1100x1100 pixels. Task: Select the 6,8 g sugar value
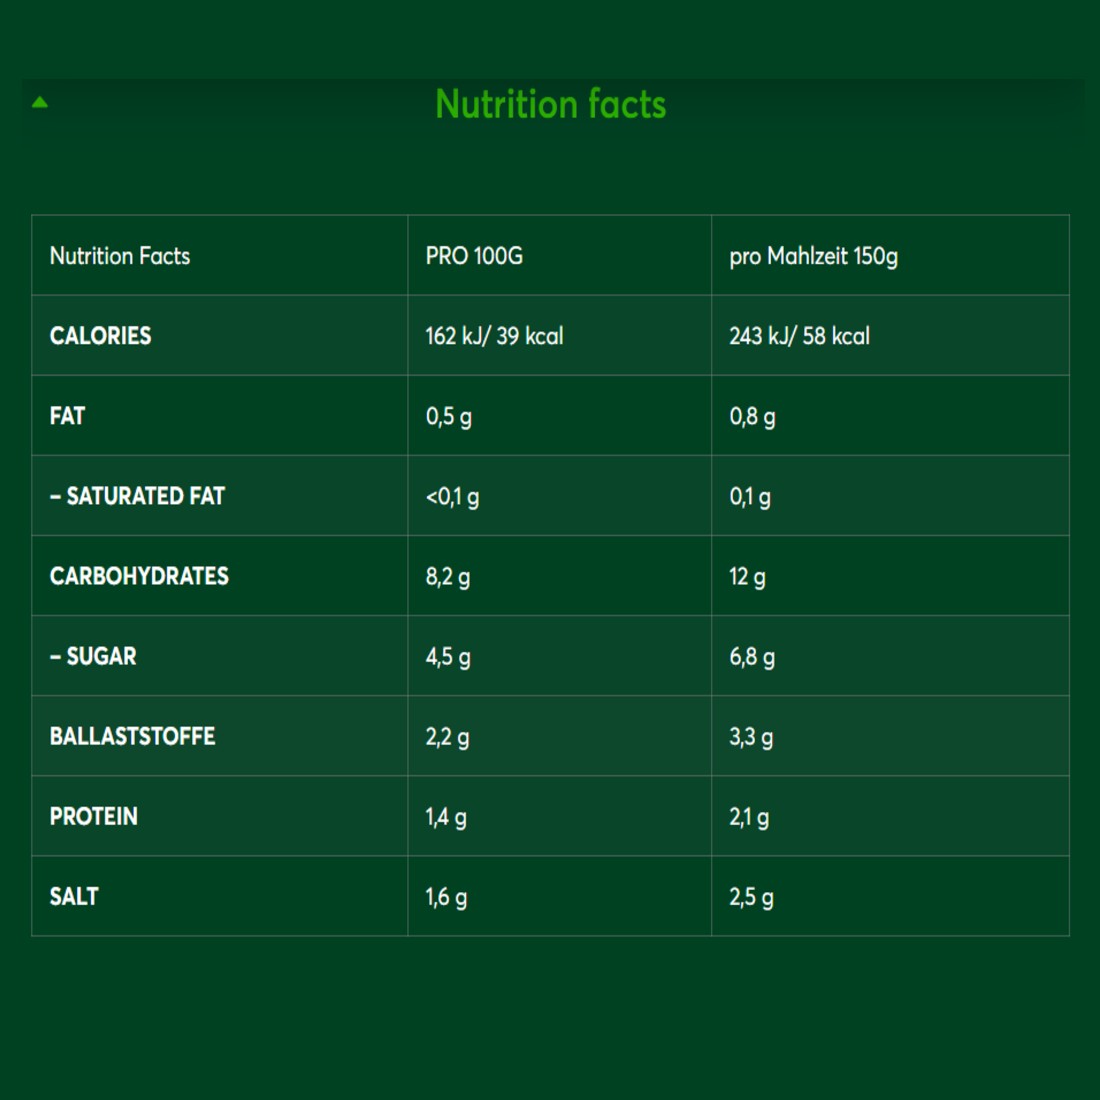coord(752,657)
